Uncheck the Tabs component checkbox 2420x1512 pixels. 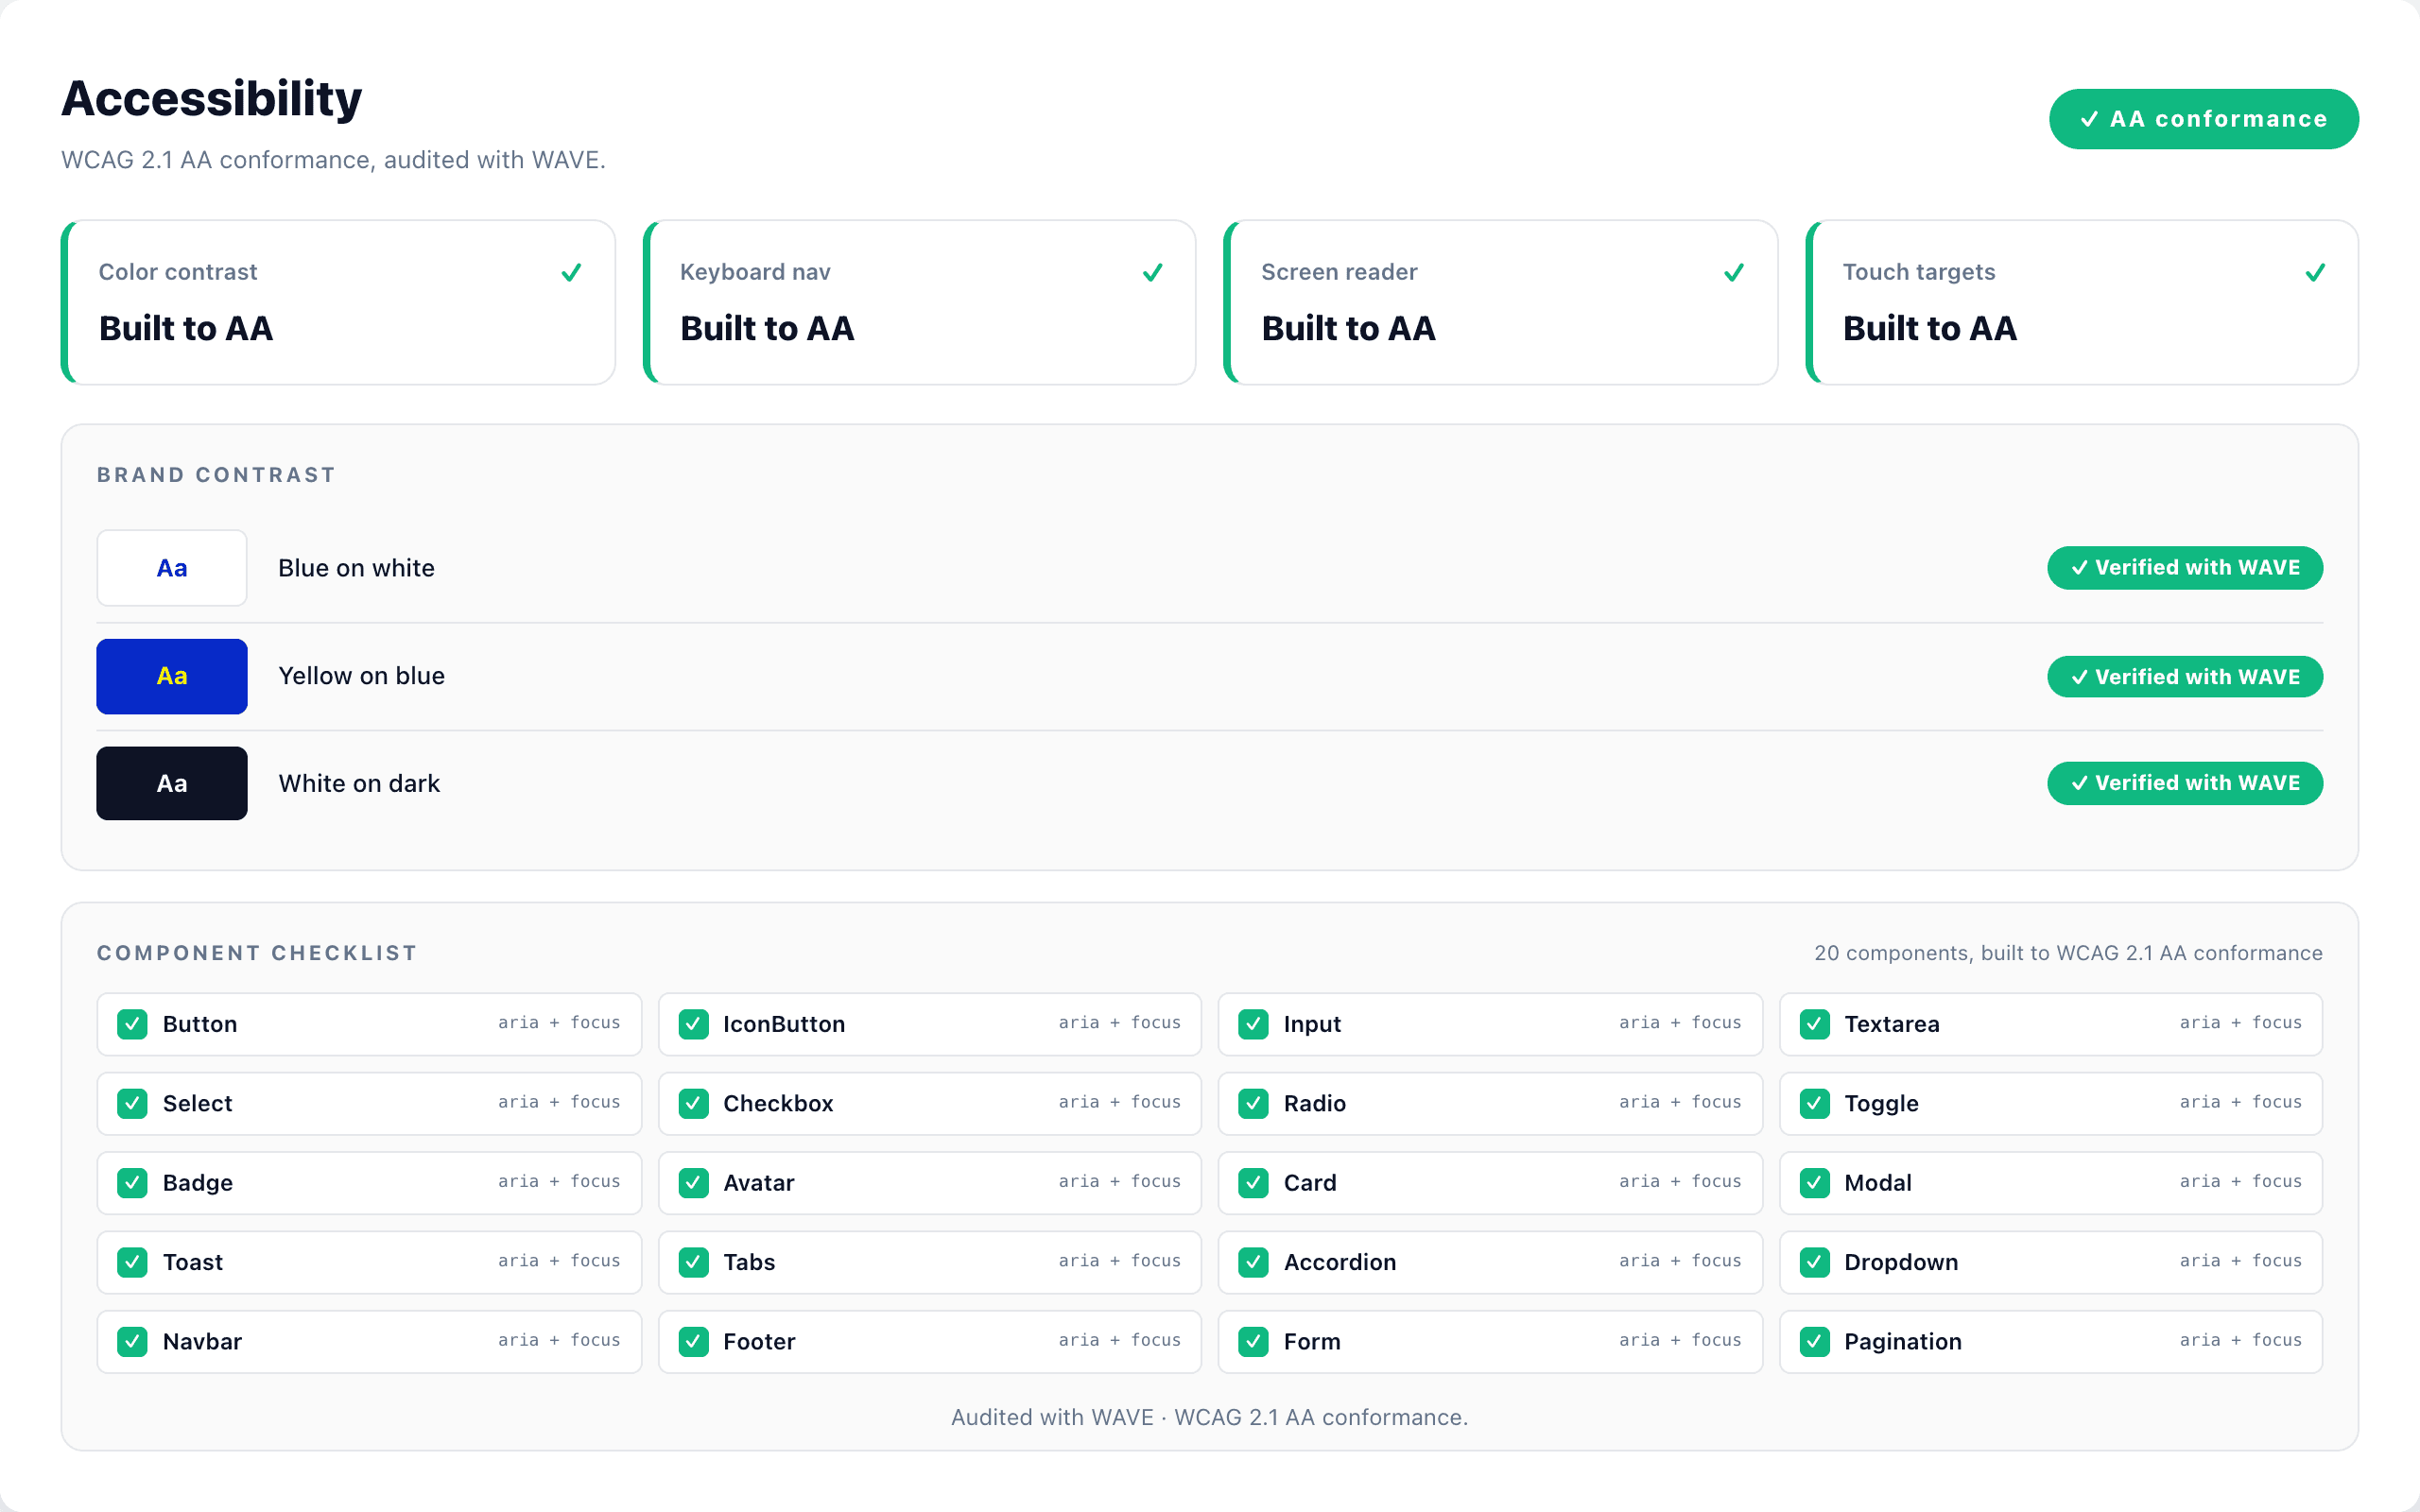click(693, 1262)
